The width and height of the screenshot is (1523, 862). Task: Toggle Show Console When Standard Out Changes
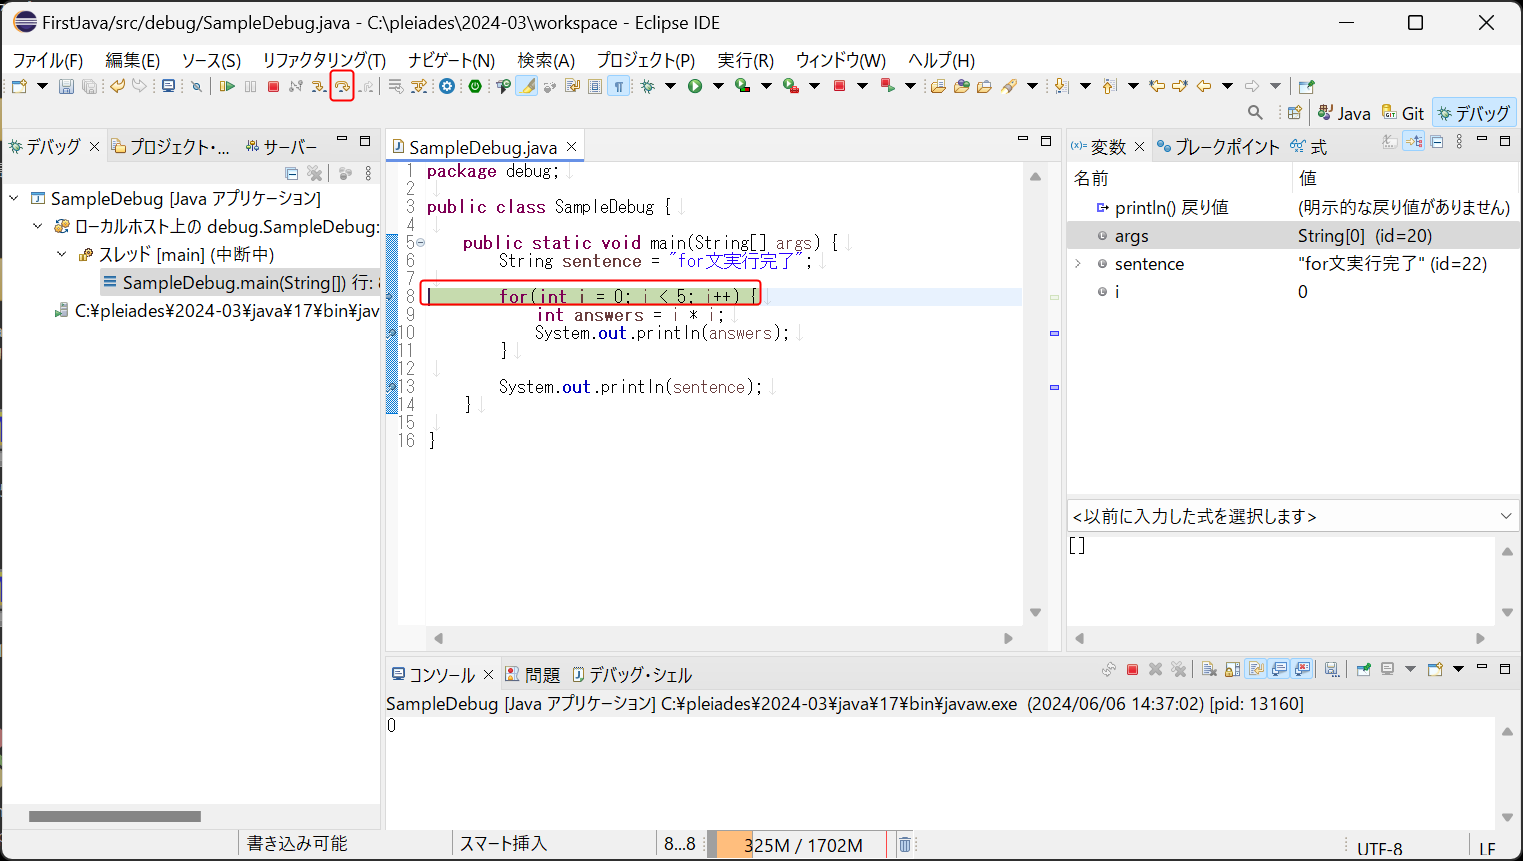1279,670
